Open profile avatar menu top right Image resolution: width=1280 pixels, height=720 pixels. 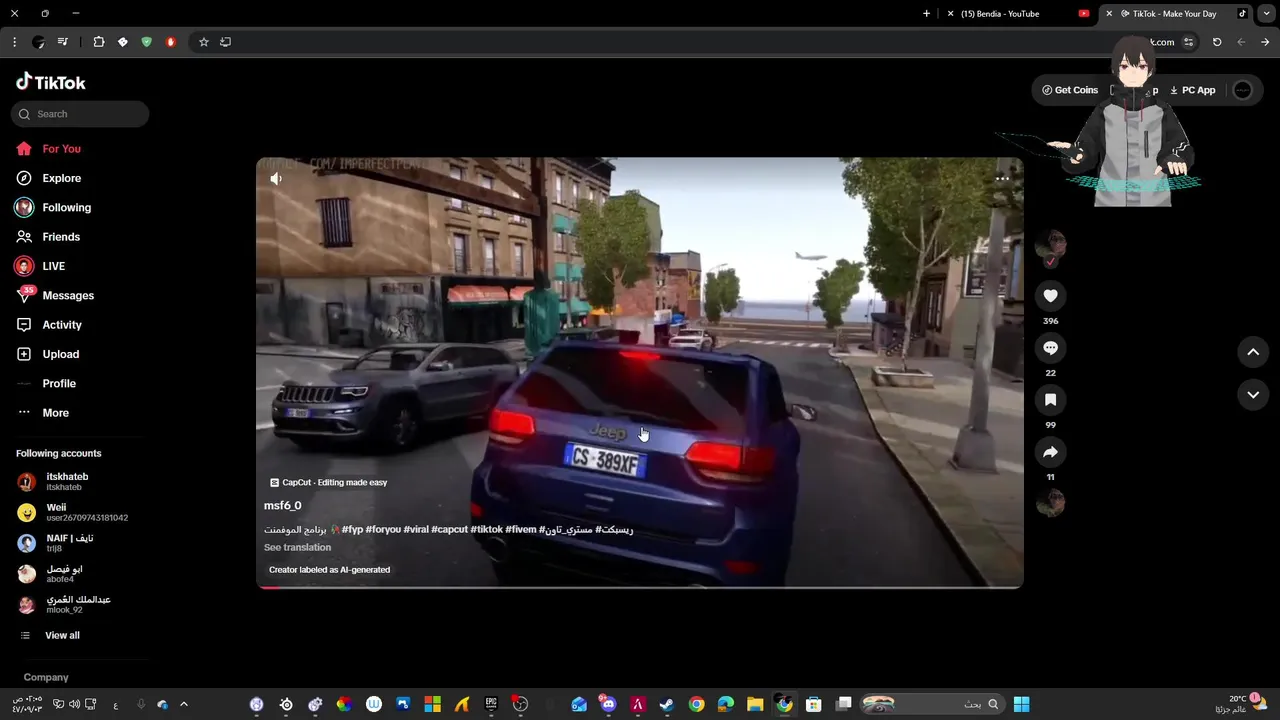tap(1242, 90)
